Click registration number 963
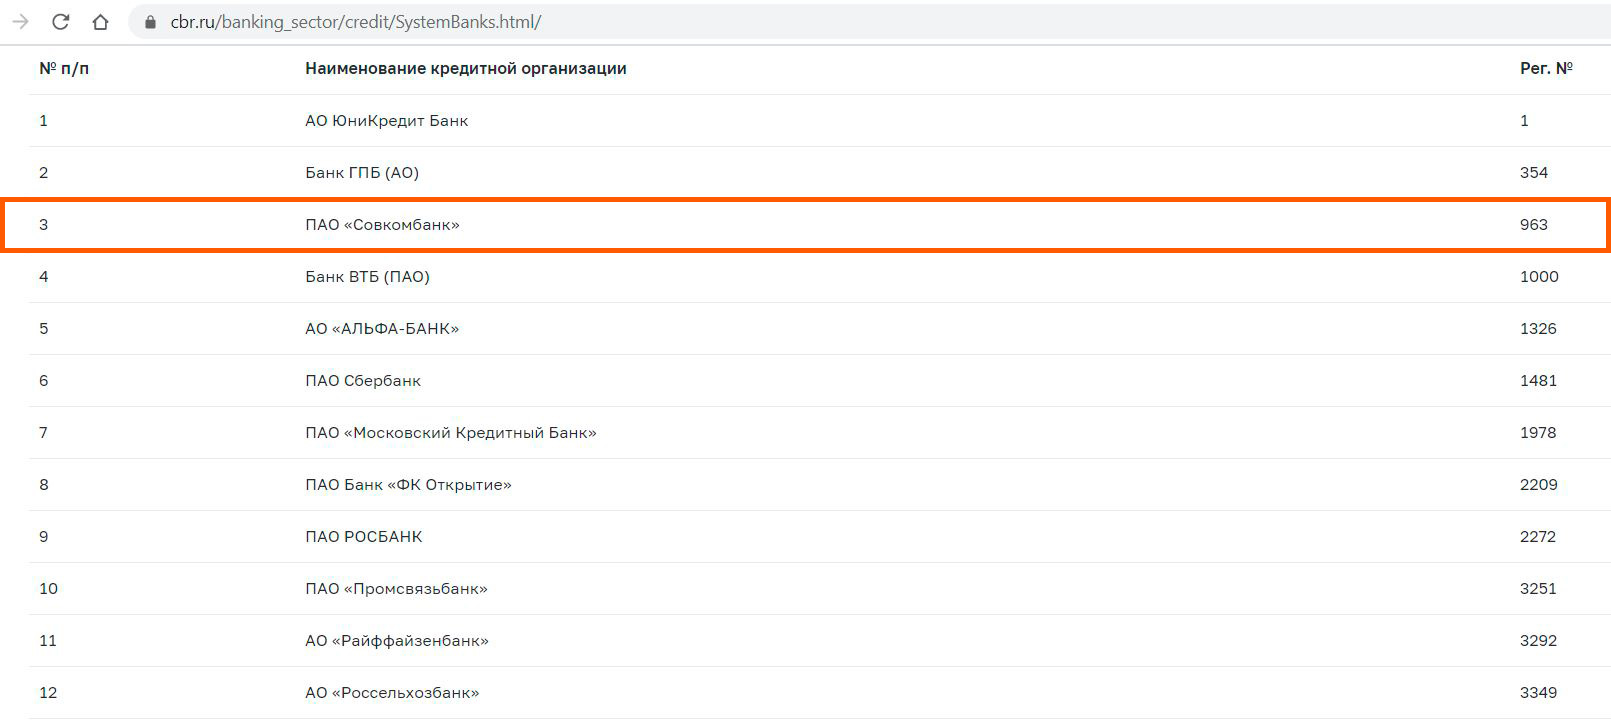Screen dimensions: 1611x728 pos(1534,225)
